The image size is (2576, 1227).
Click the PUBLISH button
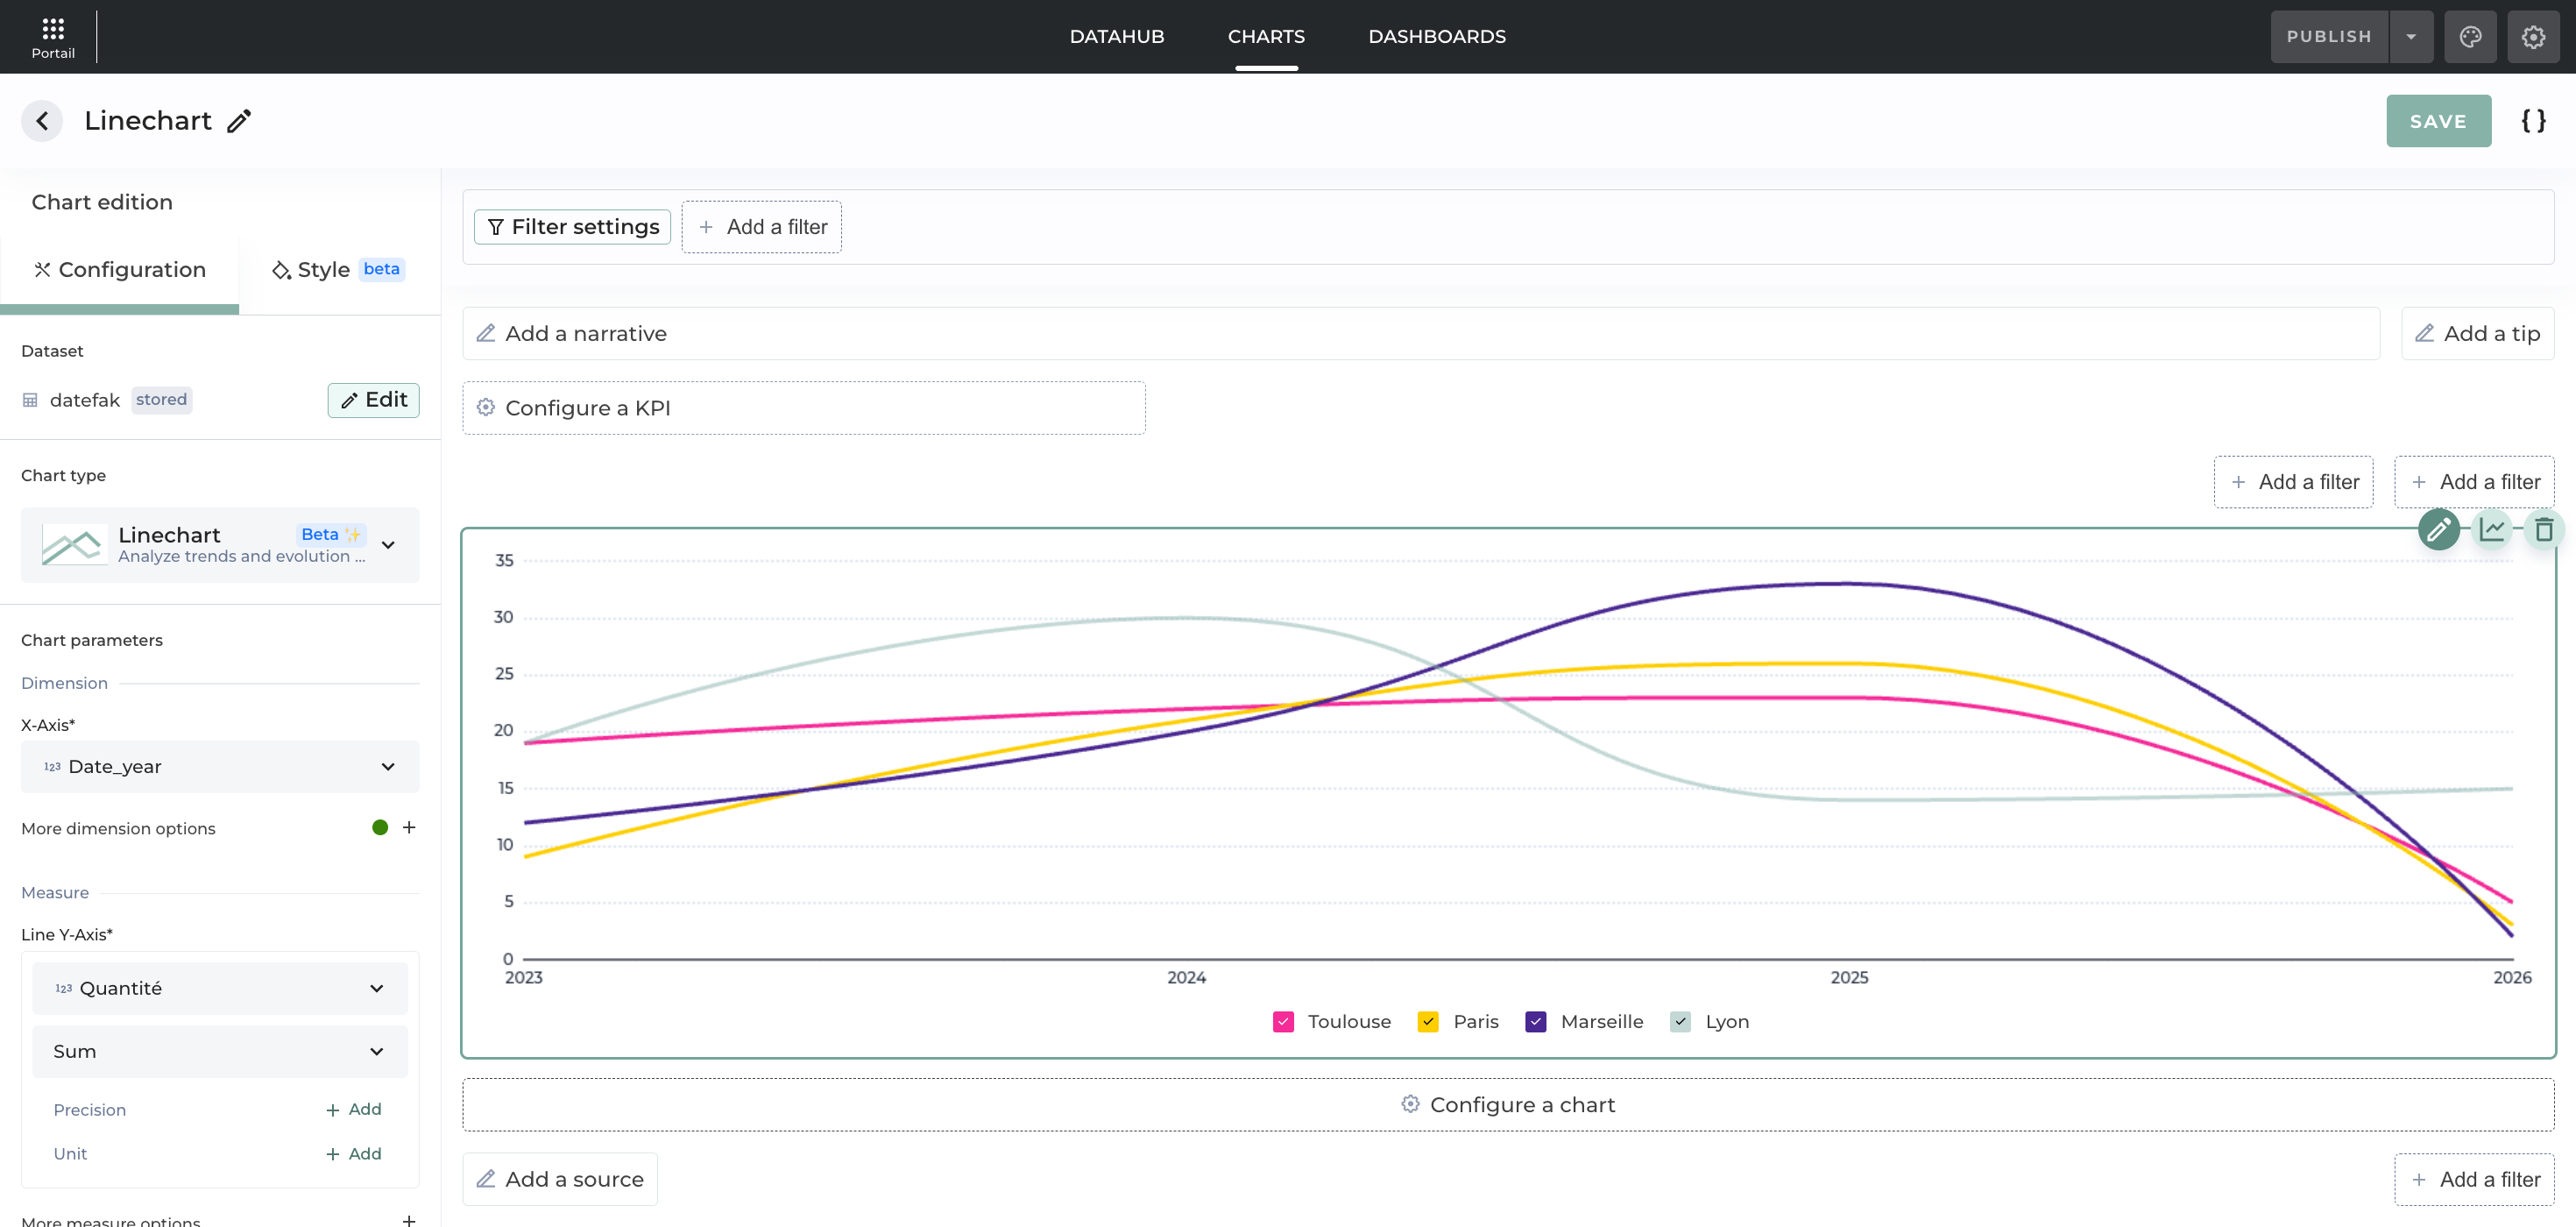pyautogui.click(x=2329, y=37)
